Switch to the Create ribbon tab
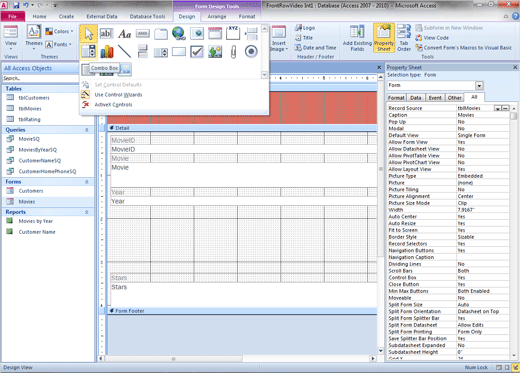520x373 pixels. click(66, 16)
